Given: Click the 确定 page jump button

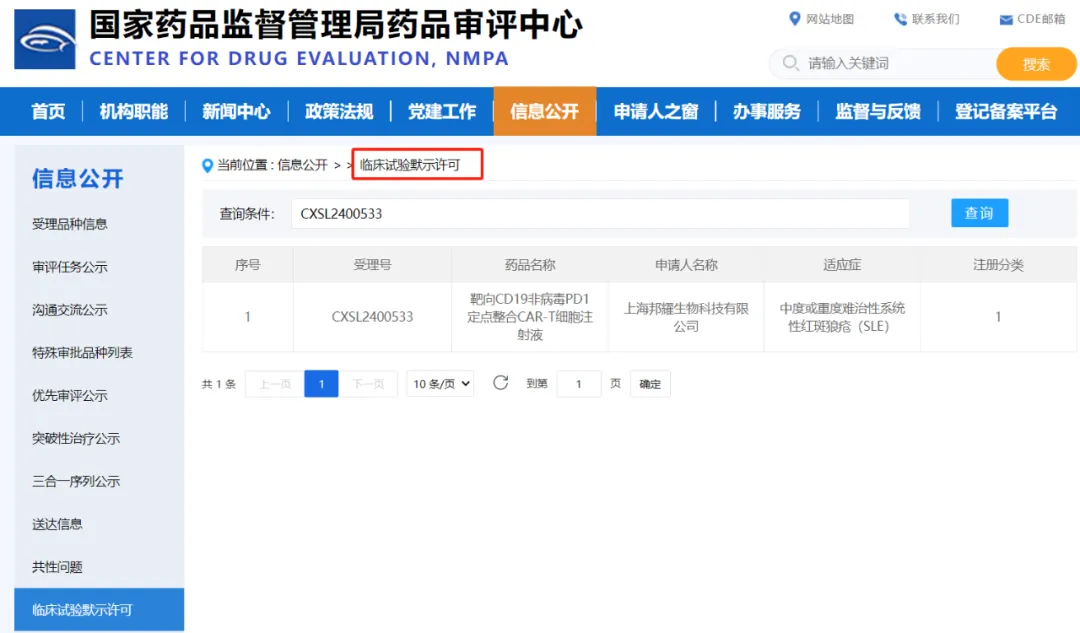Looking at the screenshot, I should pyautogui.click(x=650, y=384).
